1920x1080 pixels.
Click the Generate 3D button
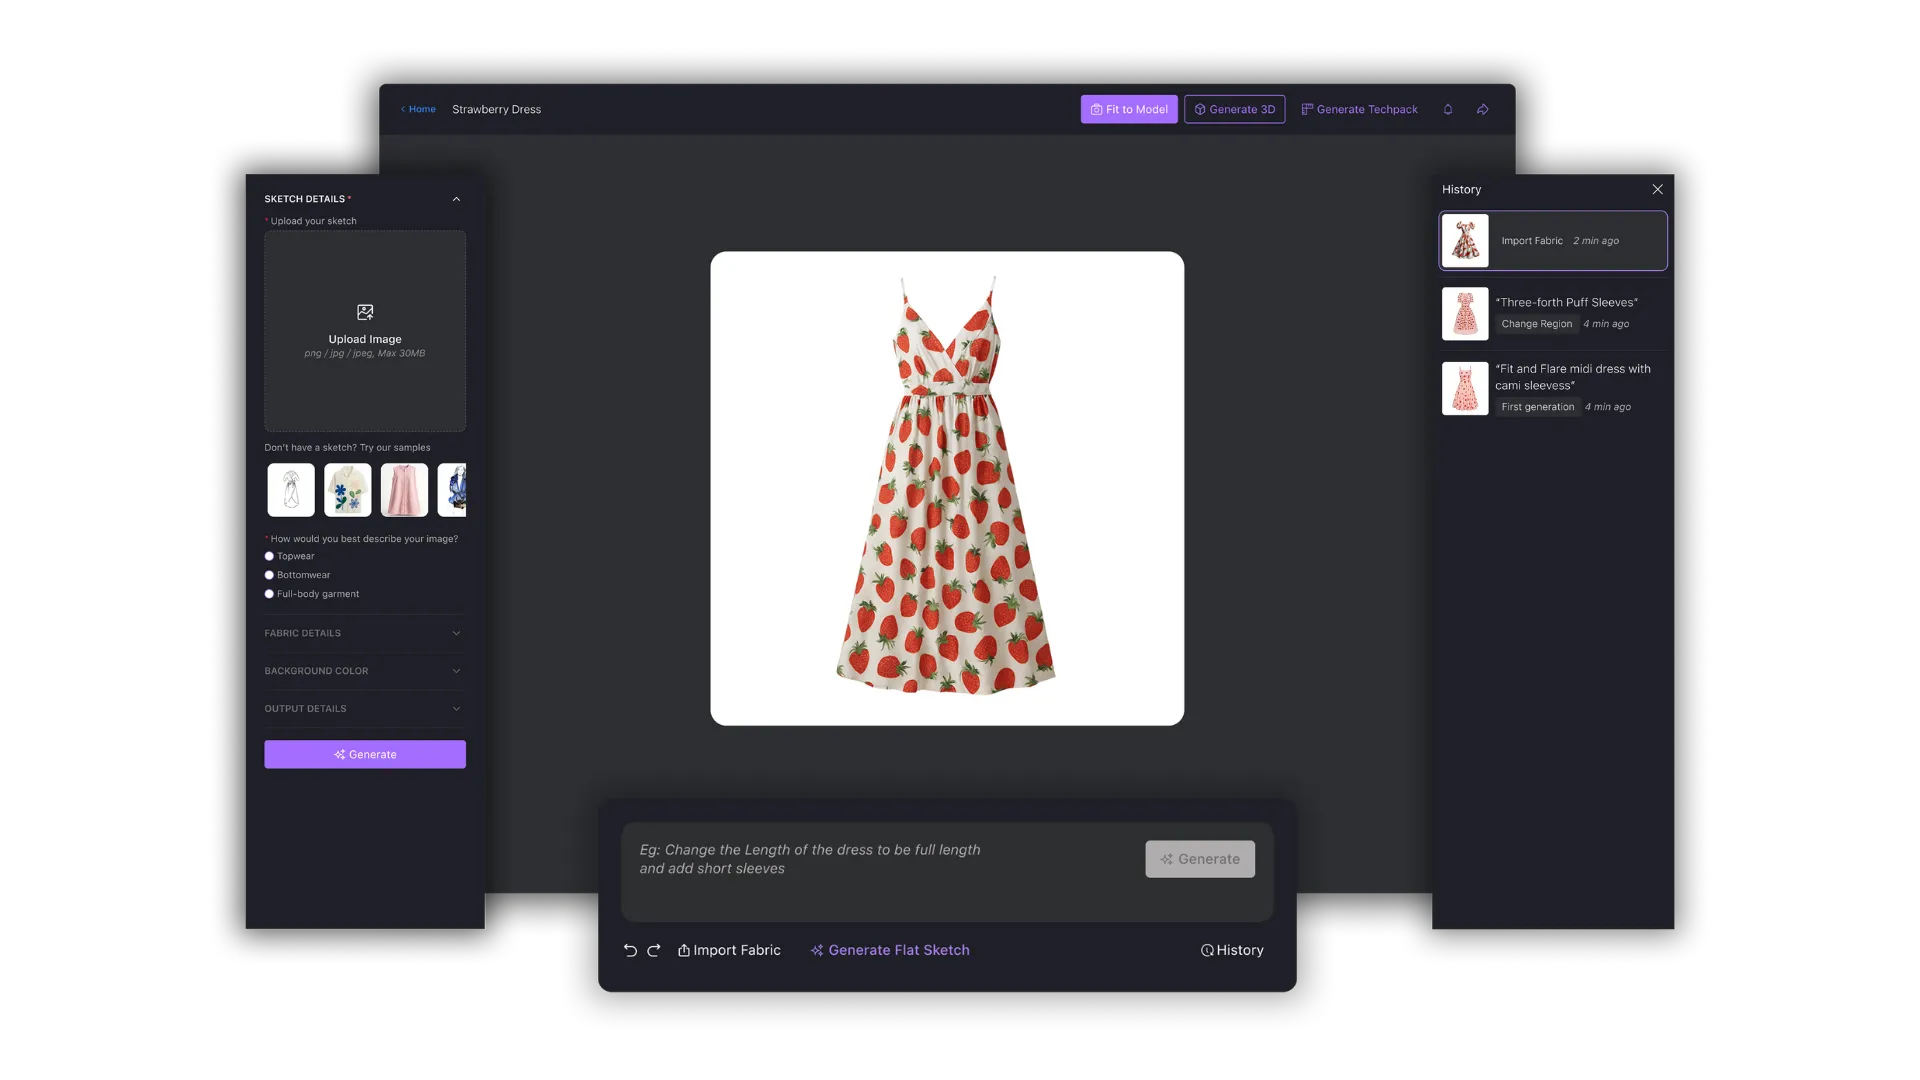(1234, 109)
